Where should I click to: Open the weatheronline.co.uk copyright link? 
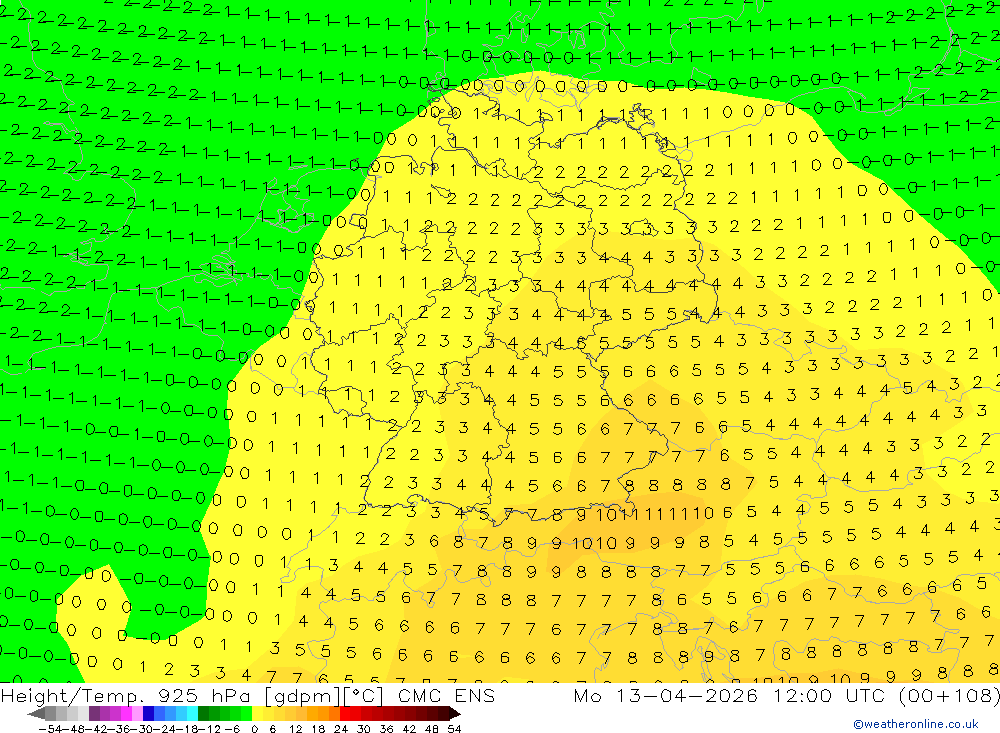click(x=916, y=724)
